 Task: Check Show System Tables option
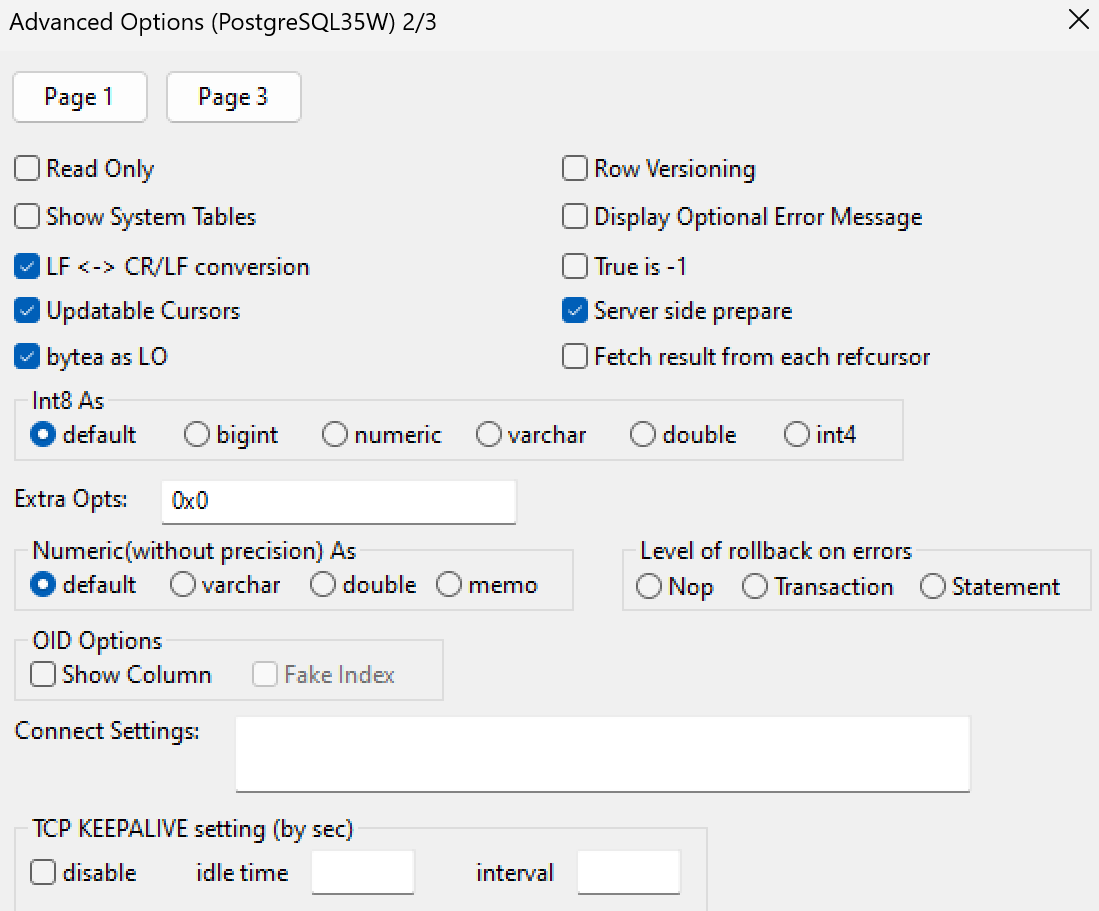point(27,217)
